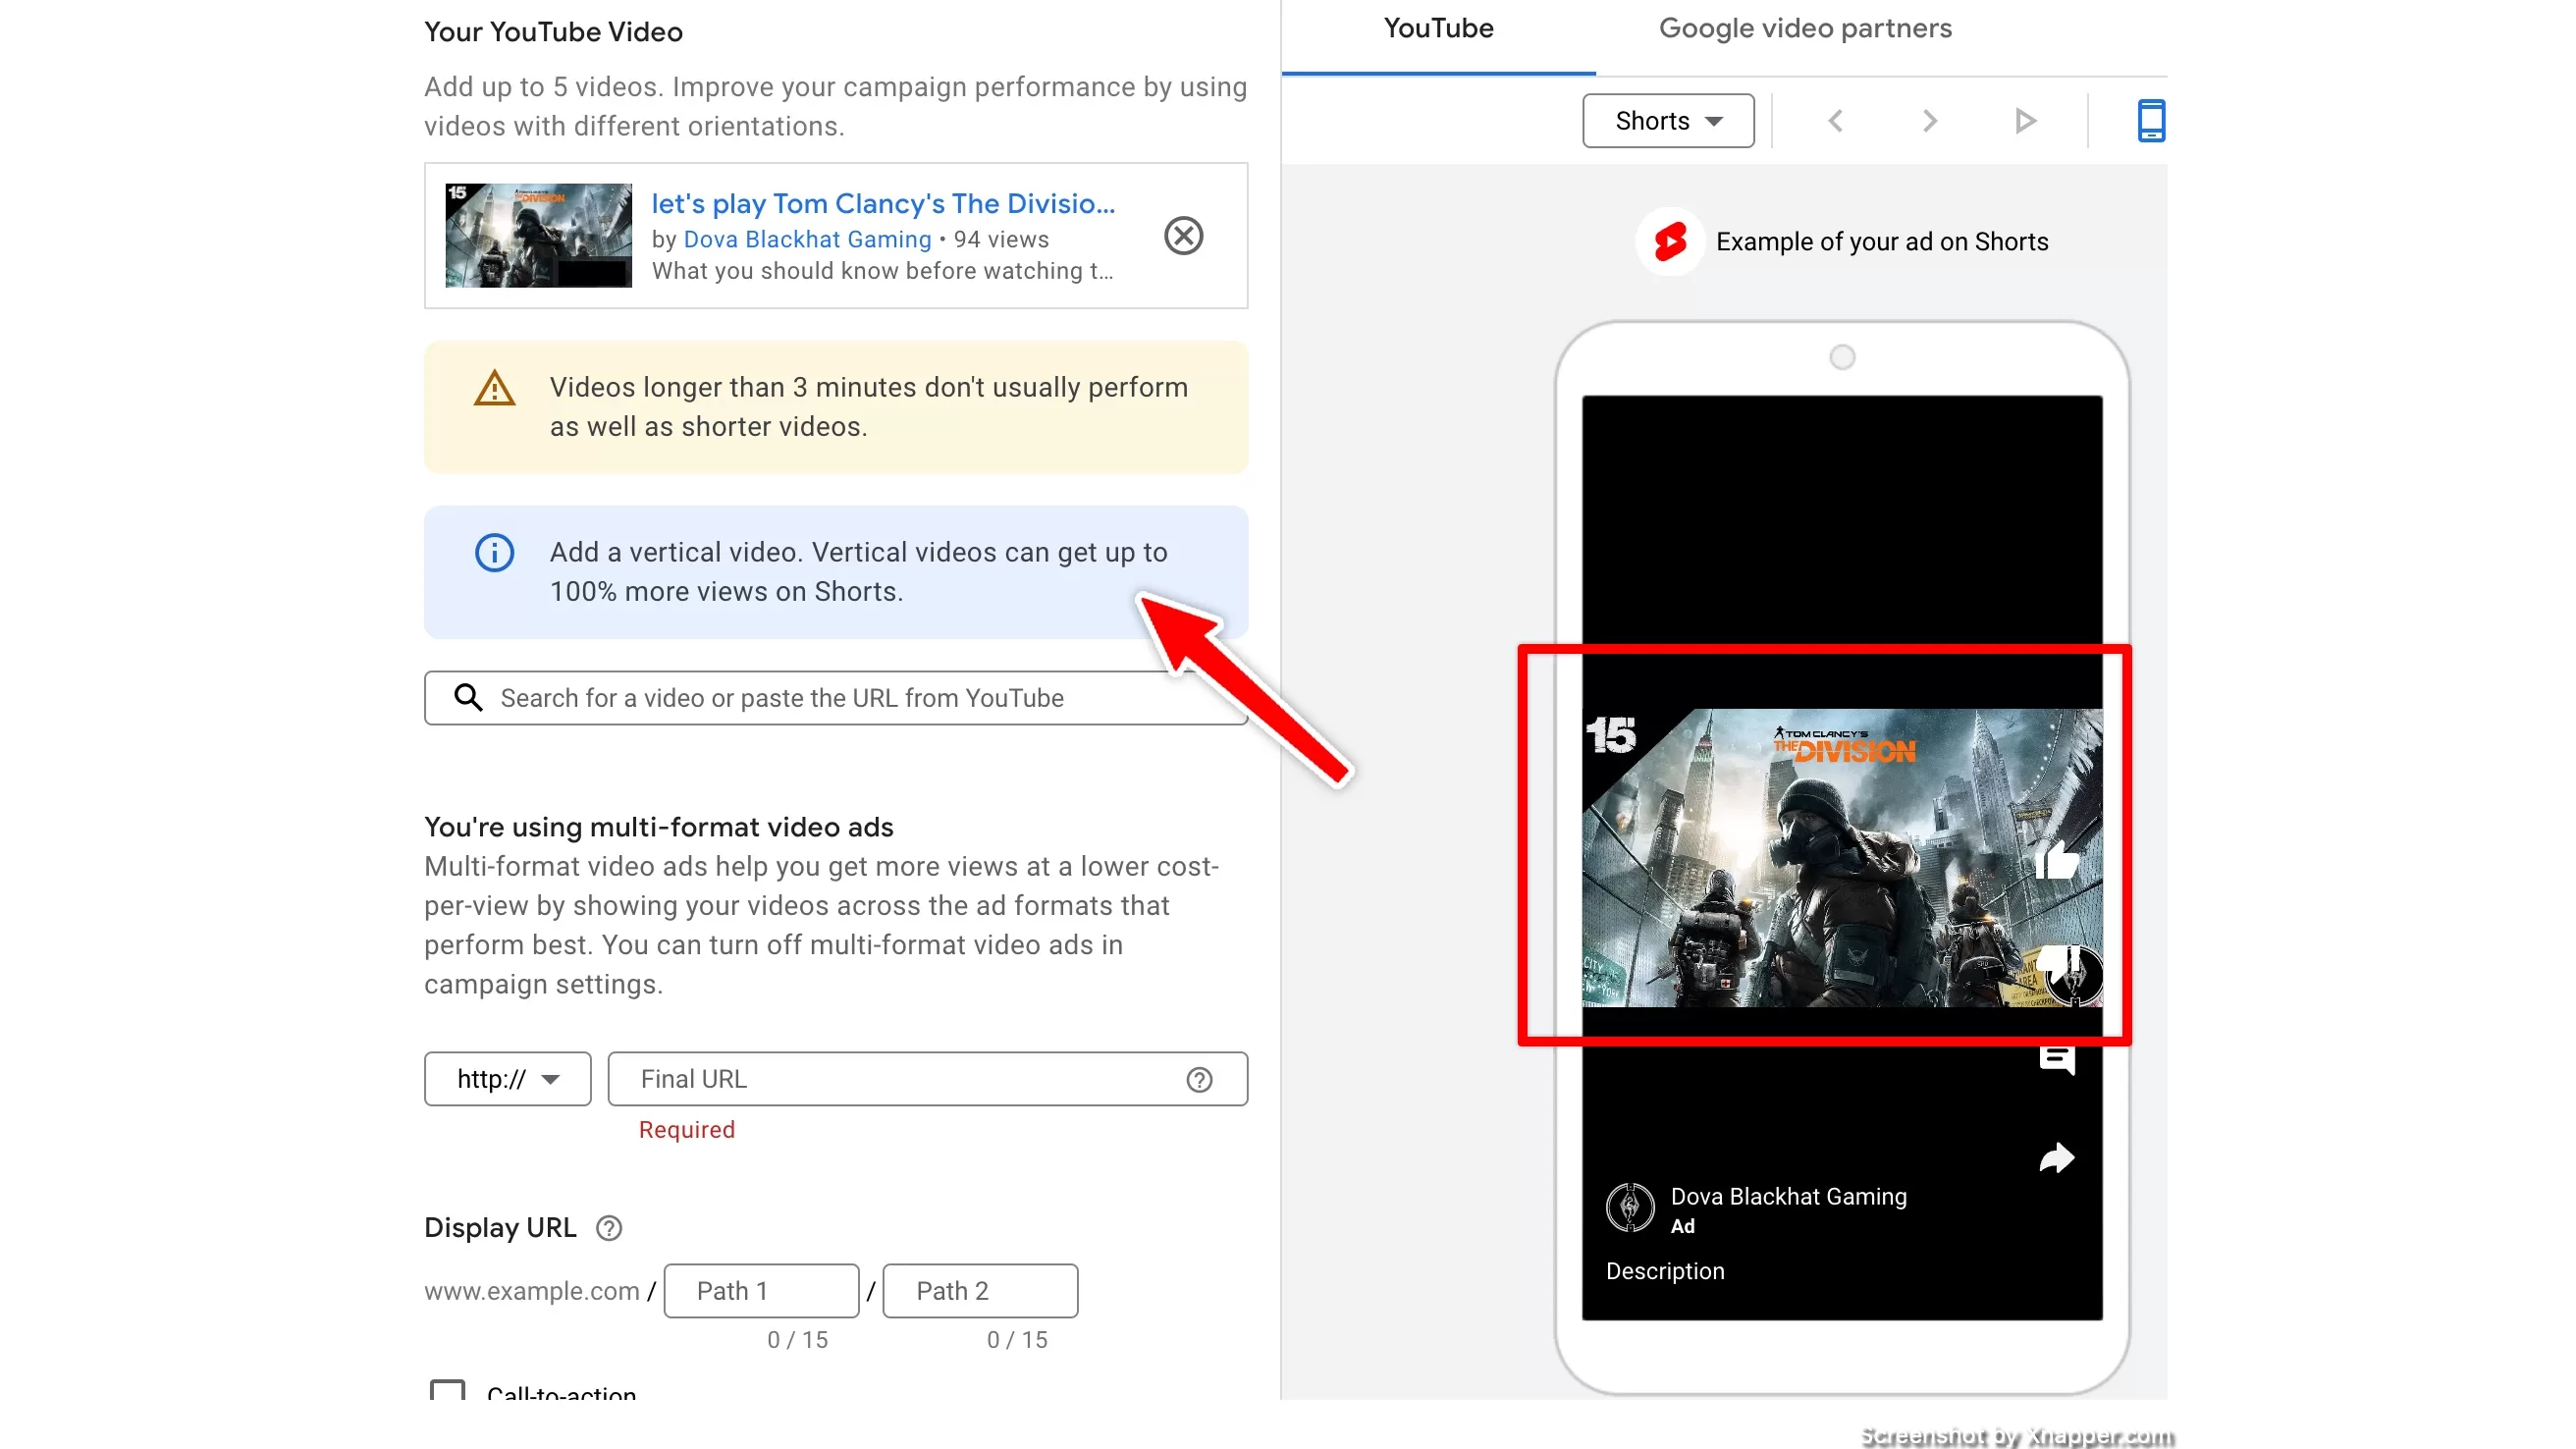Viewport: 2576px width, 1449px height.
Task: Go to next ad preview
Action: pos(1929,121)
